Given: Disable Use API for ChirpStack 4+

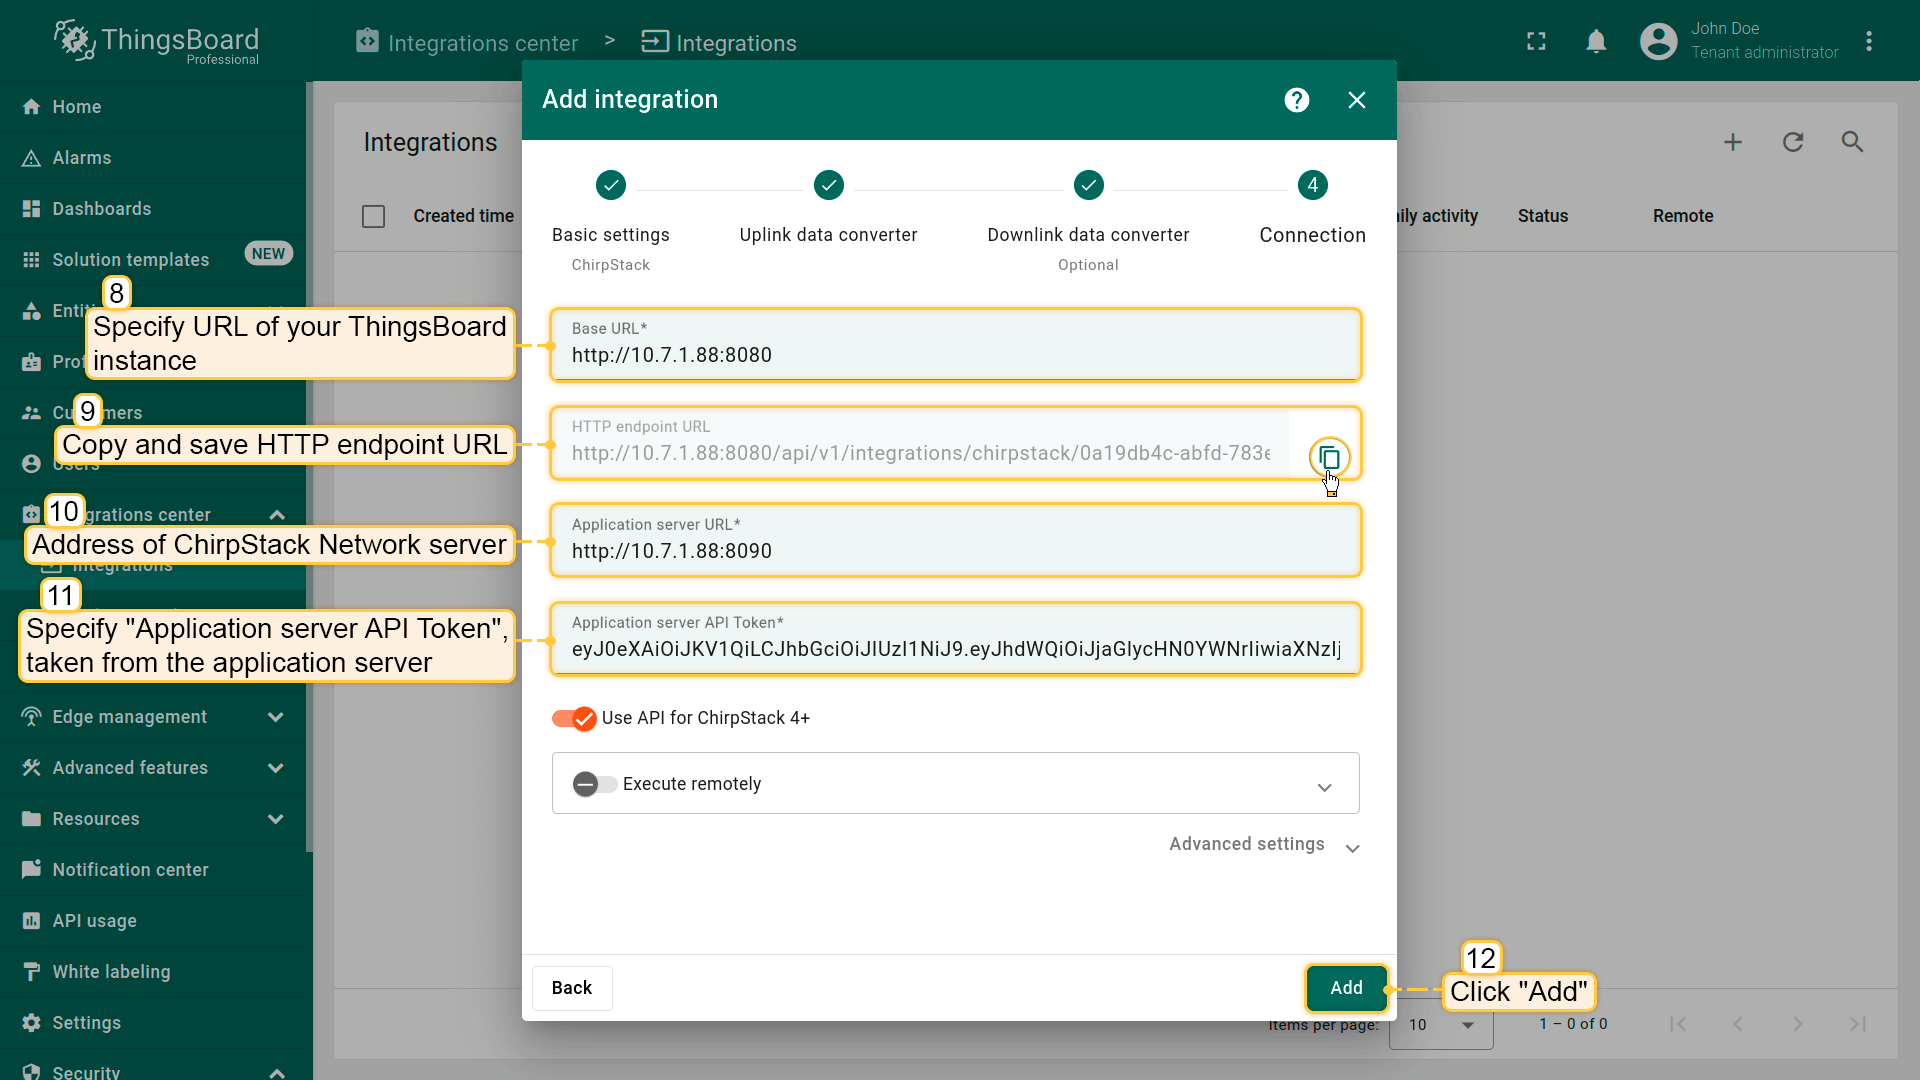Looking at the screenshot, I should (575, 718).
